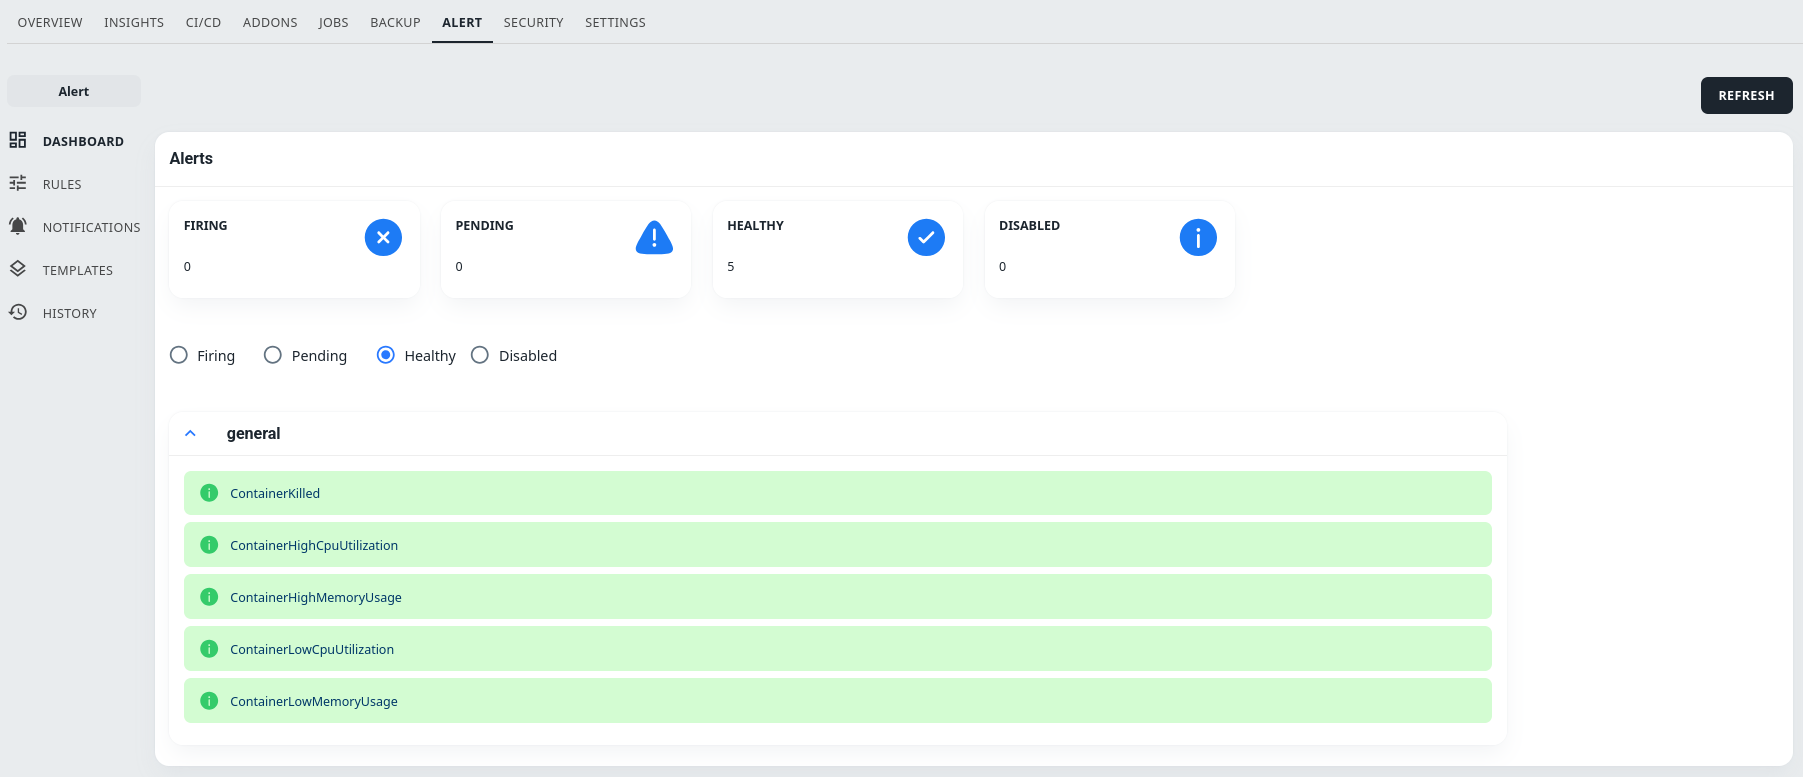This screenshot has width=1803, height=777.
Task: Select the Pending radio button
Action: [273, 355]
